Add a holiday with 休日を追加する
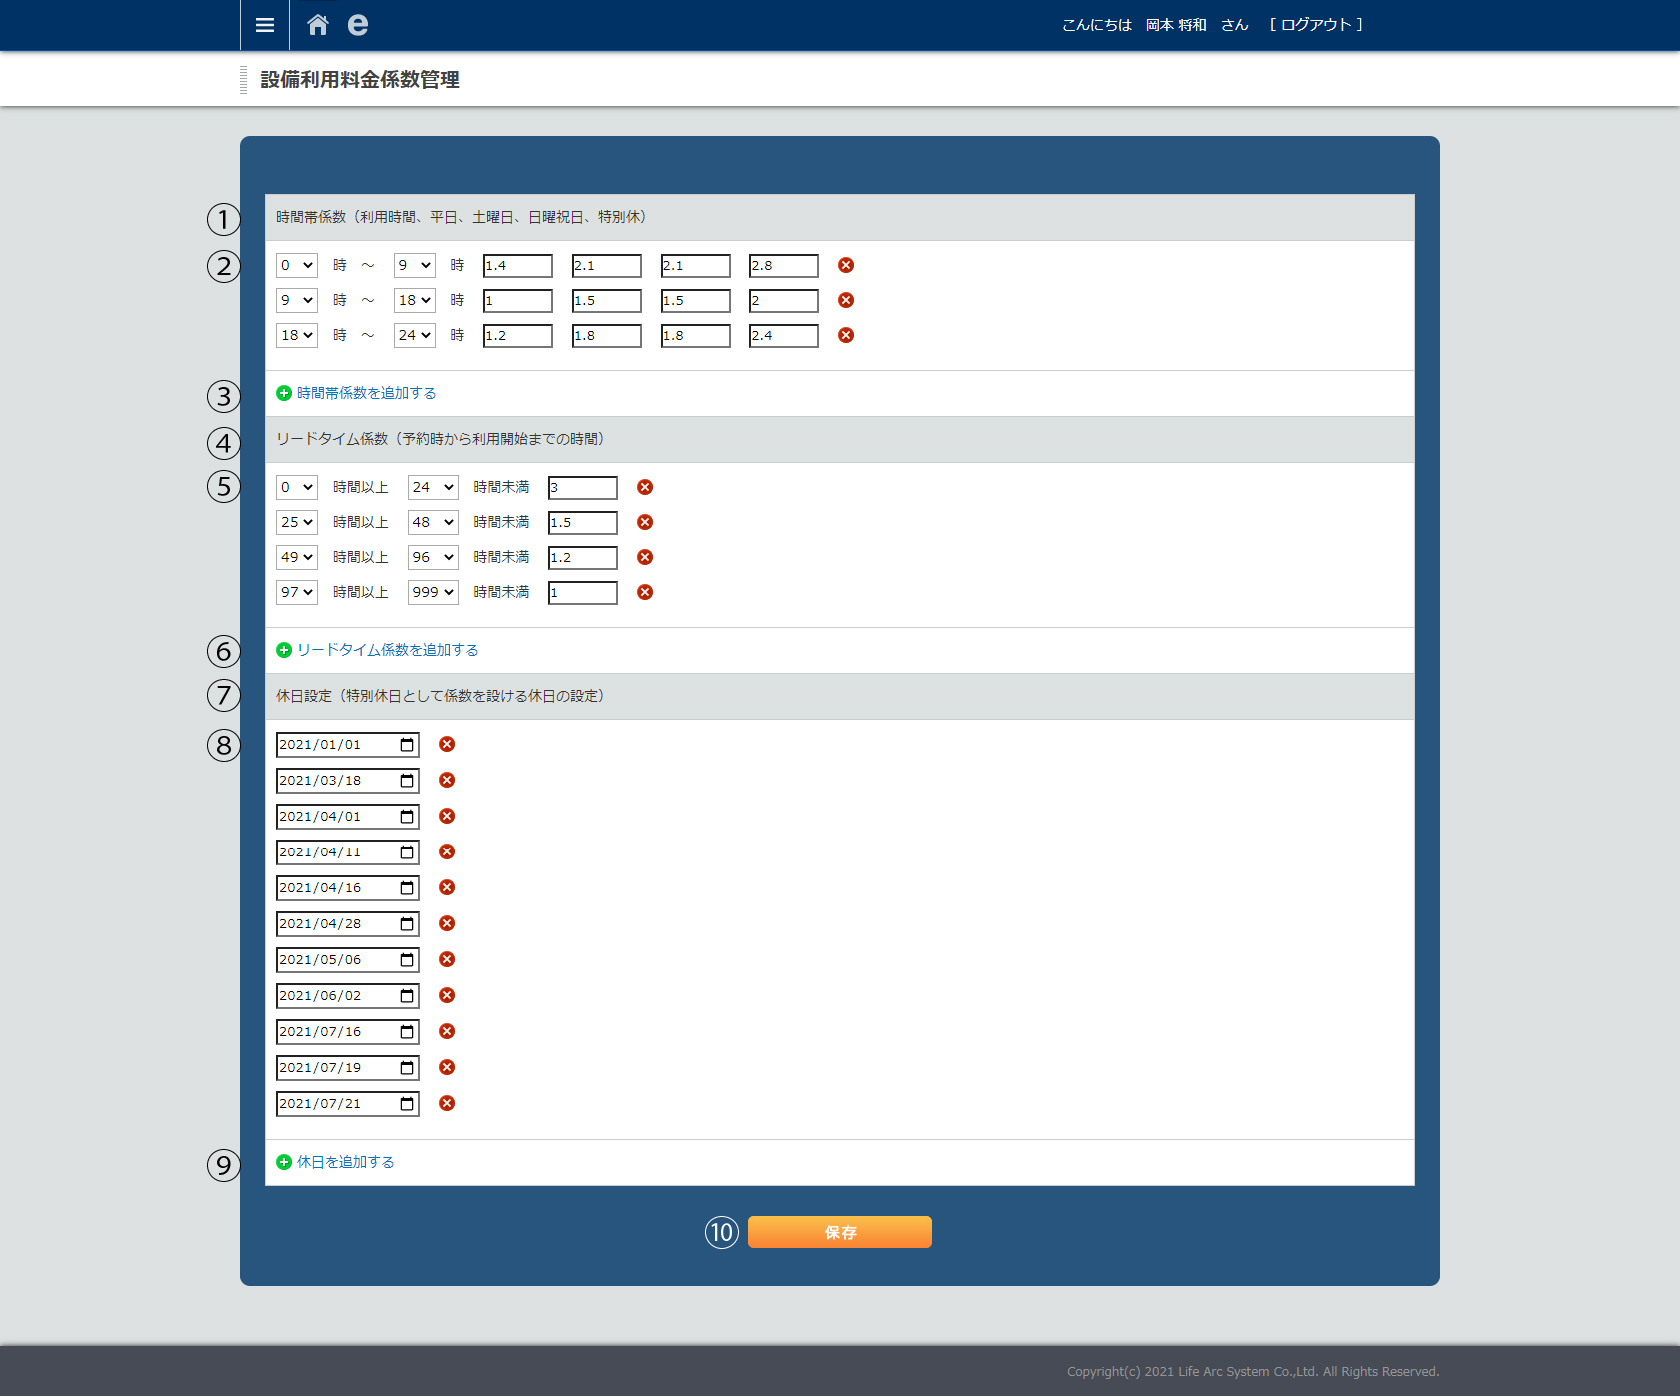1680x1397 pixels. click(x=345, y=1162)
